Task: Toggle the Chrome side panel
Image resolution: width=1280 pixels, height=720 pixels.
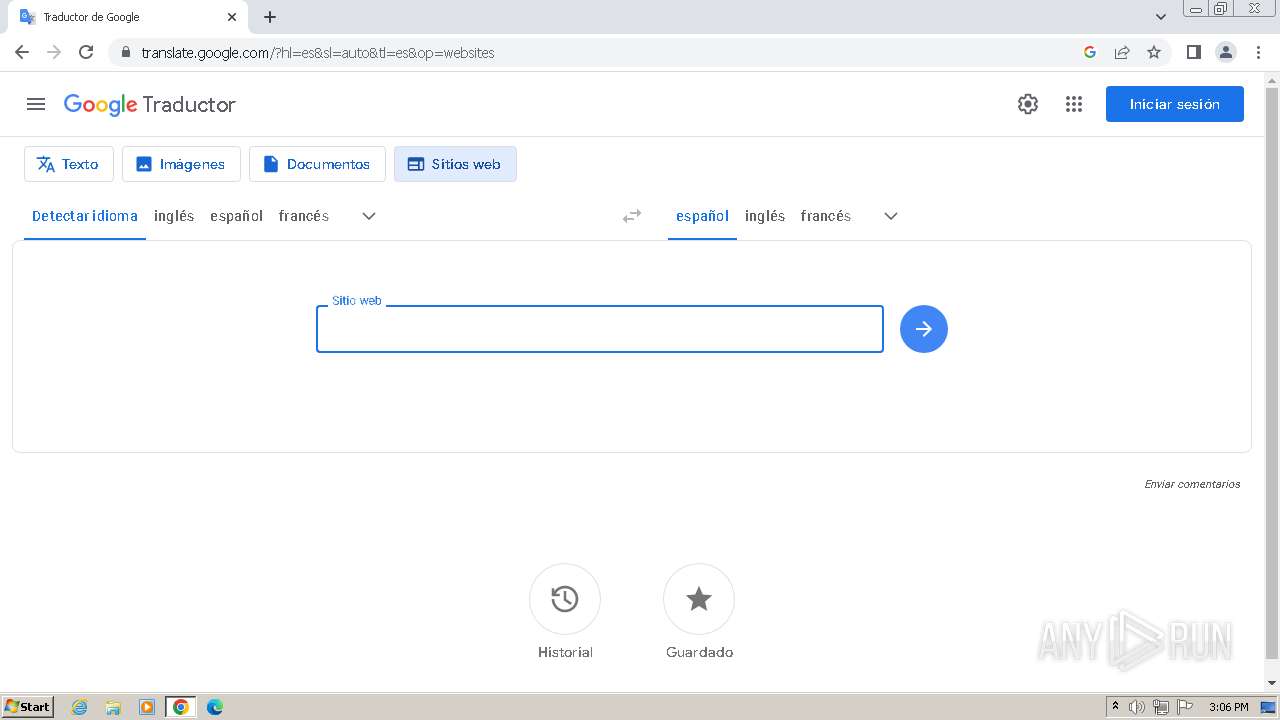Action: click(1193, 52)
